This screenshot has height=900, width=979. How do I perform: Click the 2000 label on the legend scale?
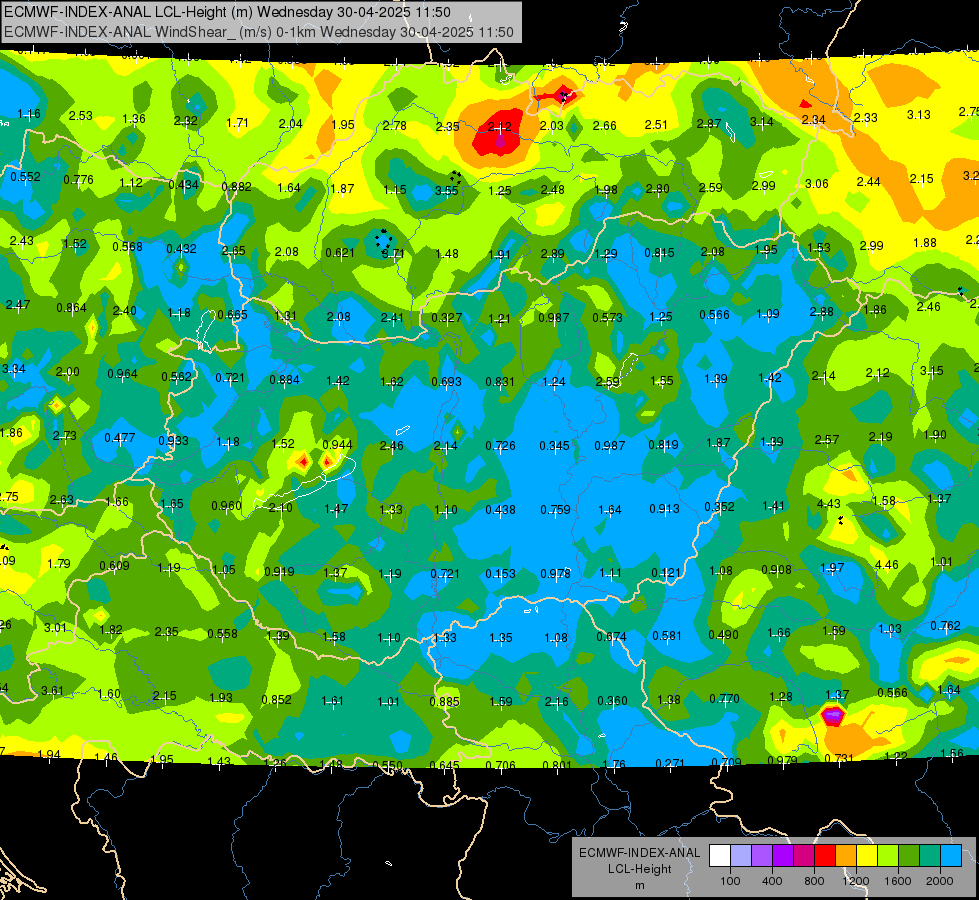(940, 881)
